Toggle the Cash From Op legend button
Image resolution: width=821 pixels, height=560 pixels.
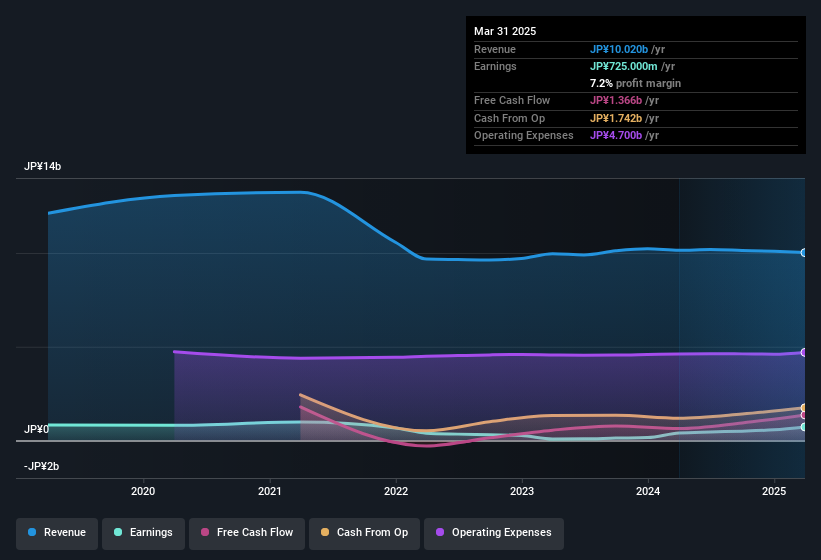[364, 533]
